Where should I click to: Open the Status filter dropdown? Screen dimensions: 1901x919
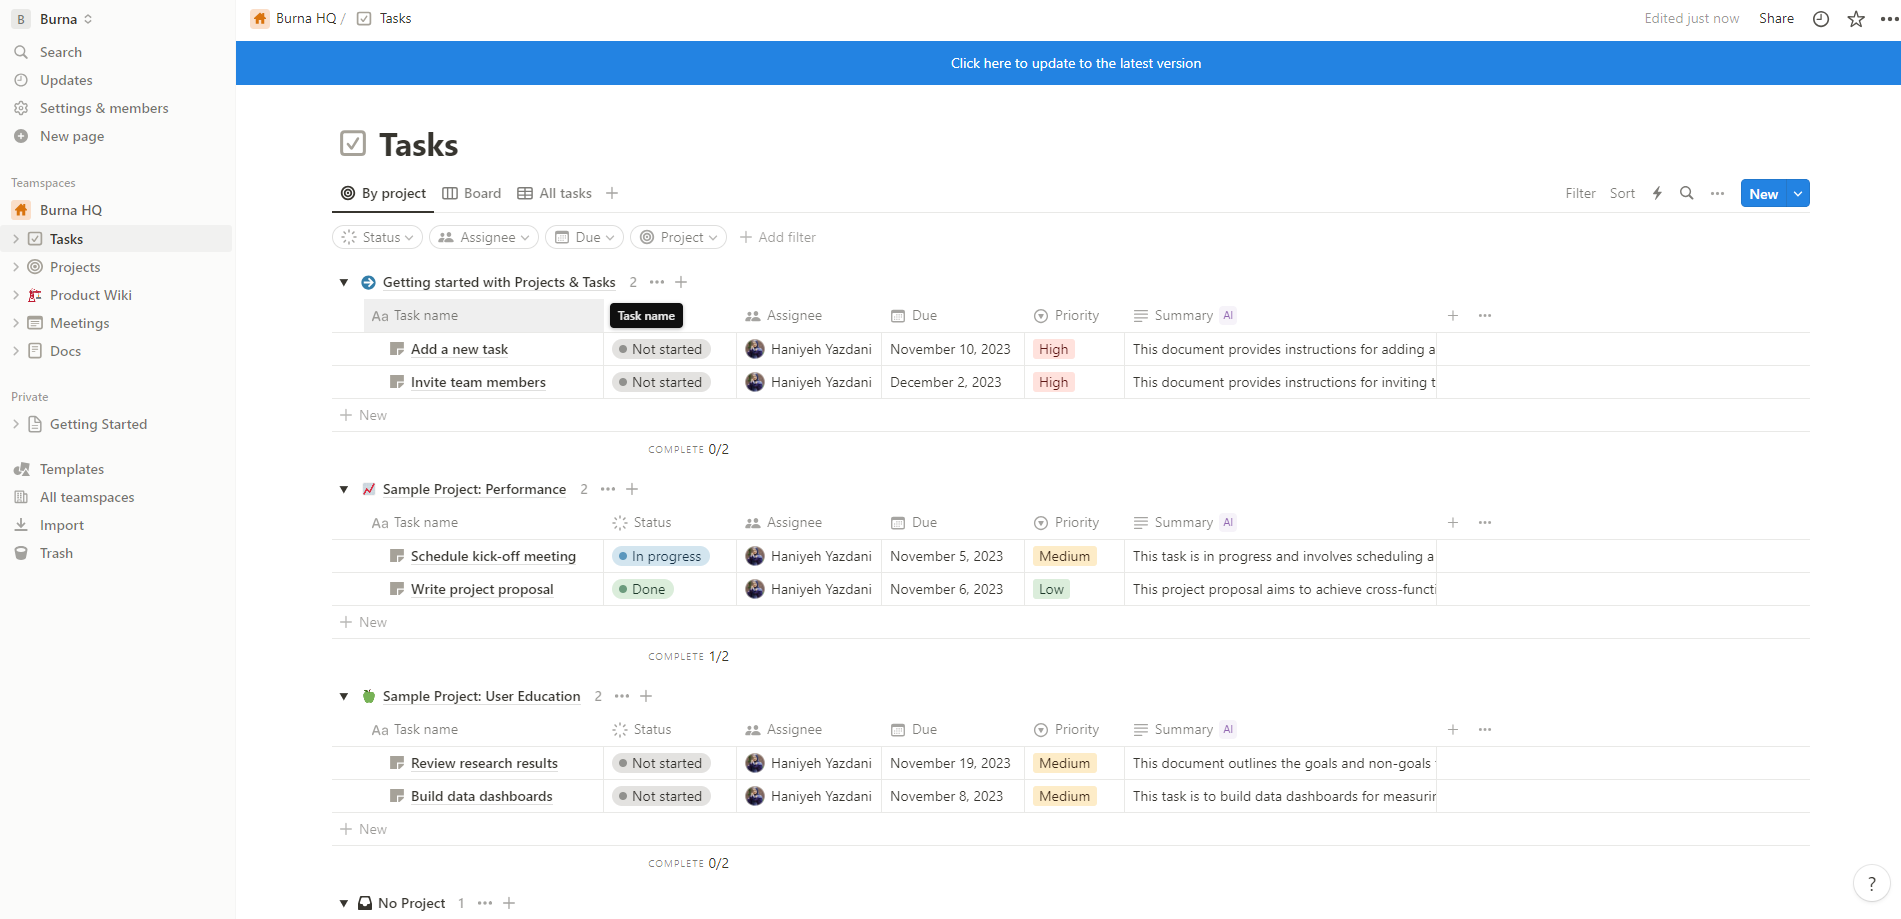click(377, 237)
